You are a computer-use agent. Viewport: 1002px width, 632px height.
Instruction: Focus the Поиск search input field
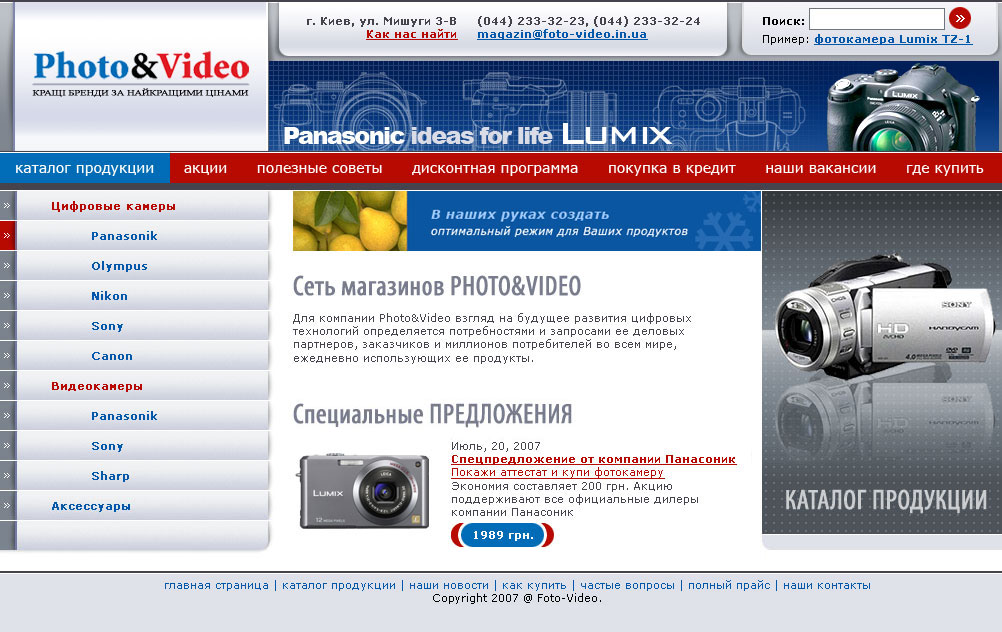[876, 19]
